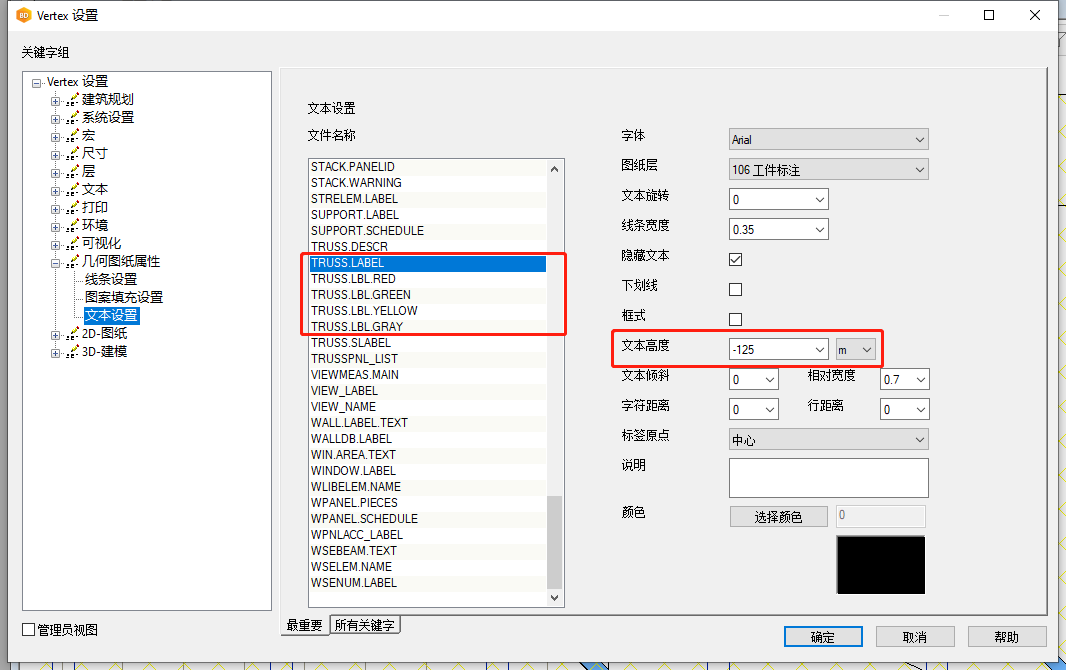Select TRUSS.LBL.YELLOW in the file list
Screen dimensions: 1066x670
[x=428, y=311]
